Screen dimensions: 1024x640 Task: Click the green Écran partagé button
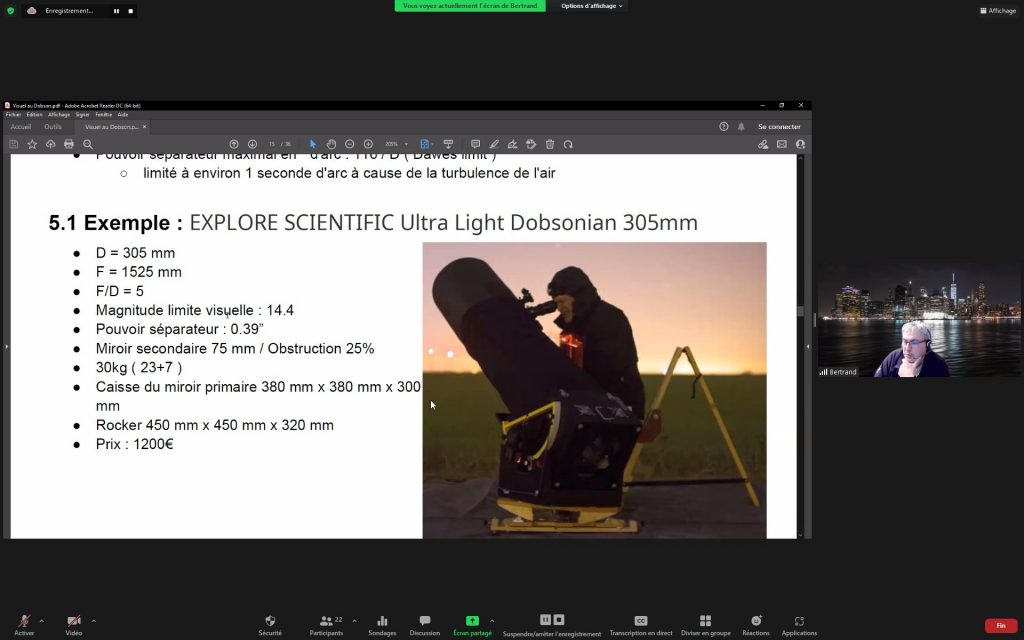click(472, 625)
